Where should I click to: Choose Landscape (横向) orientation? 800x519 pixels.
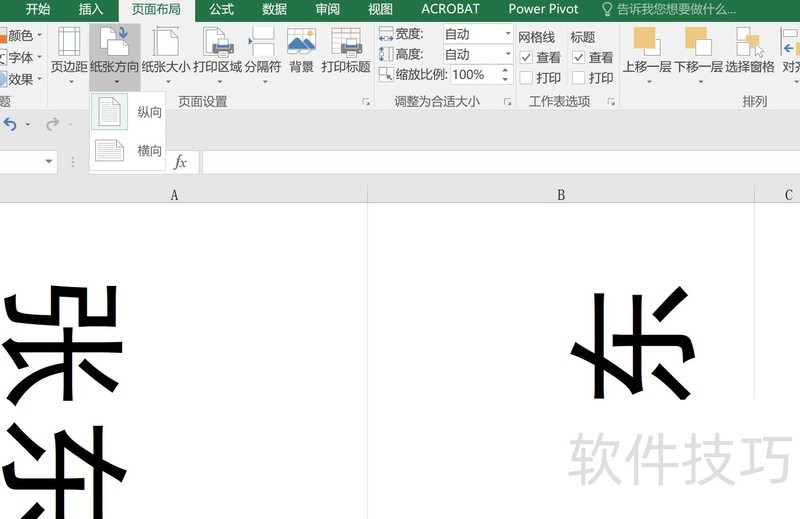pos(128,151)
